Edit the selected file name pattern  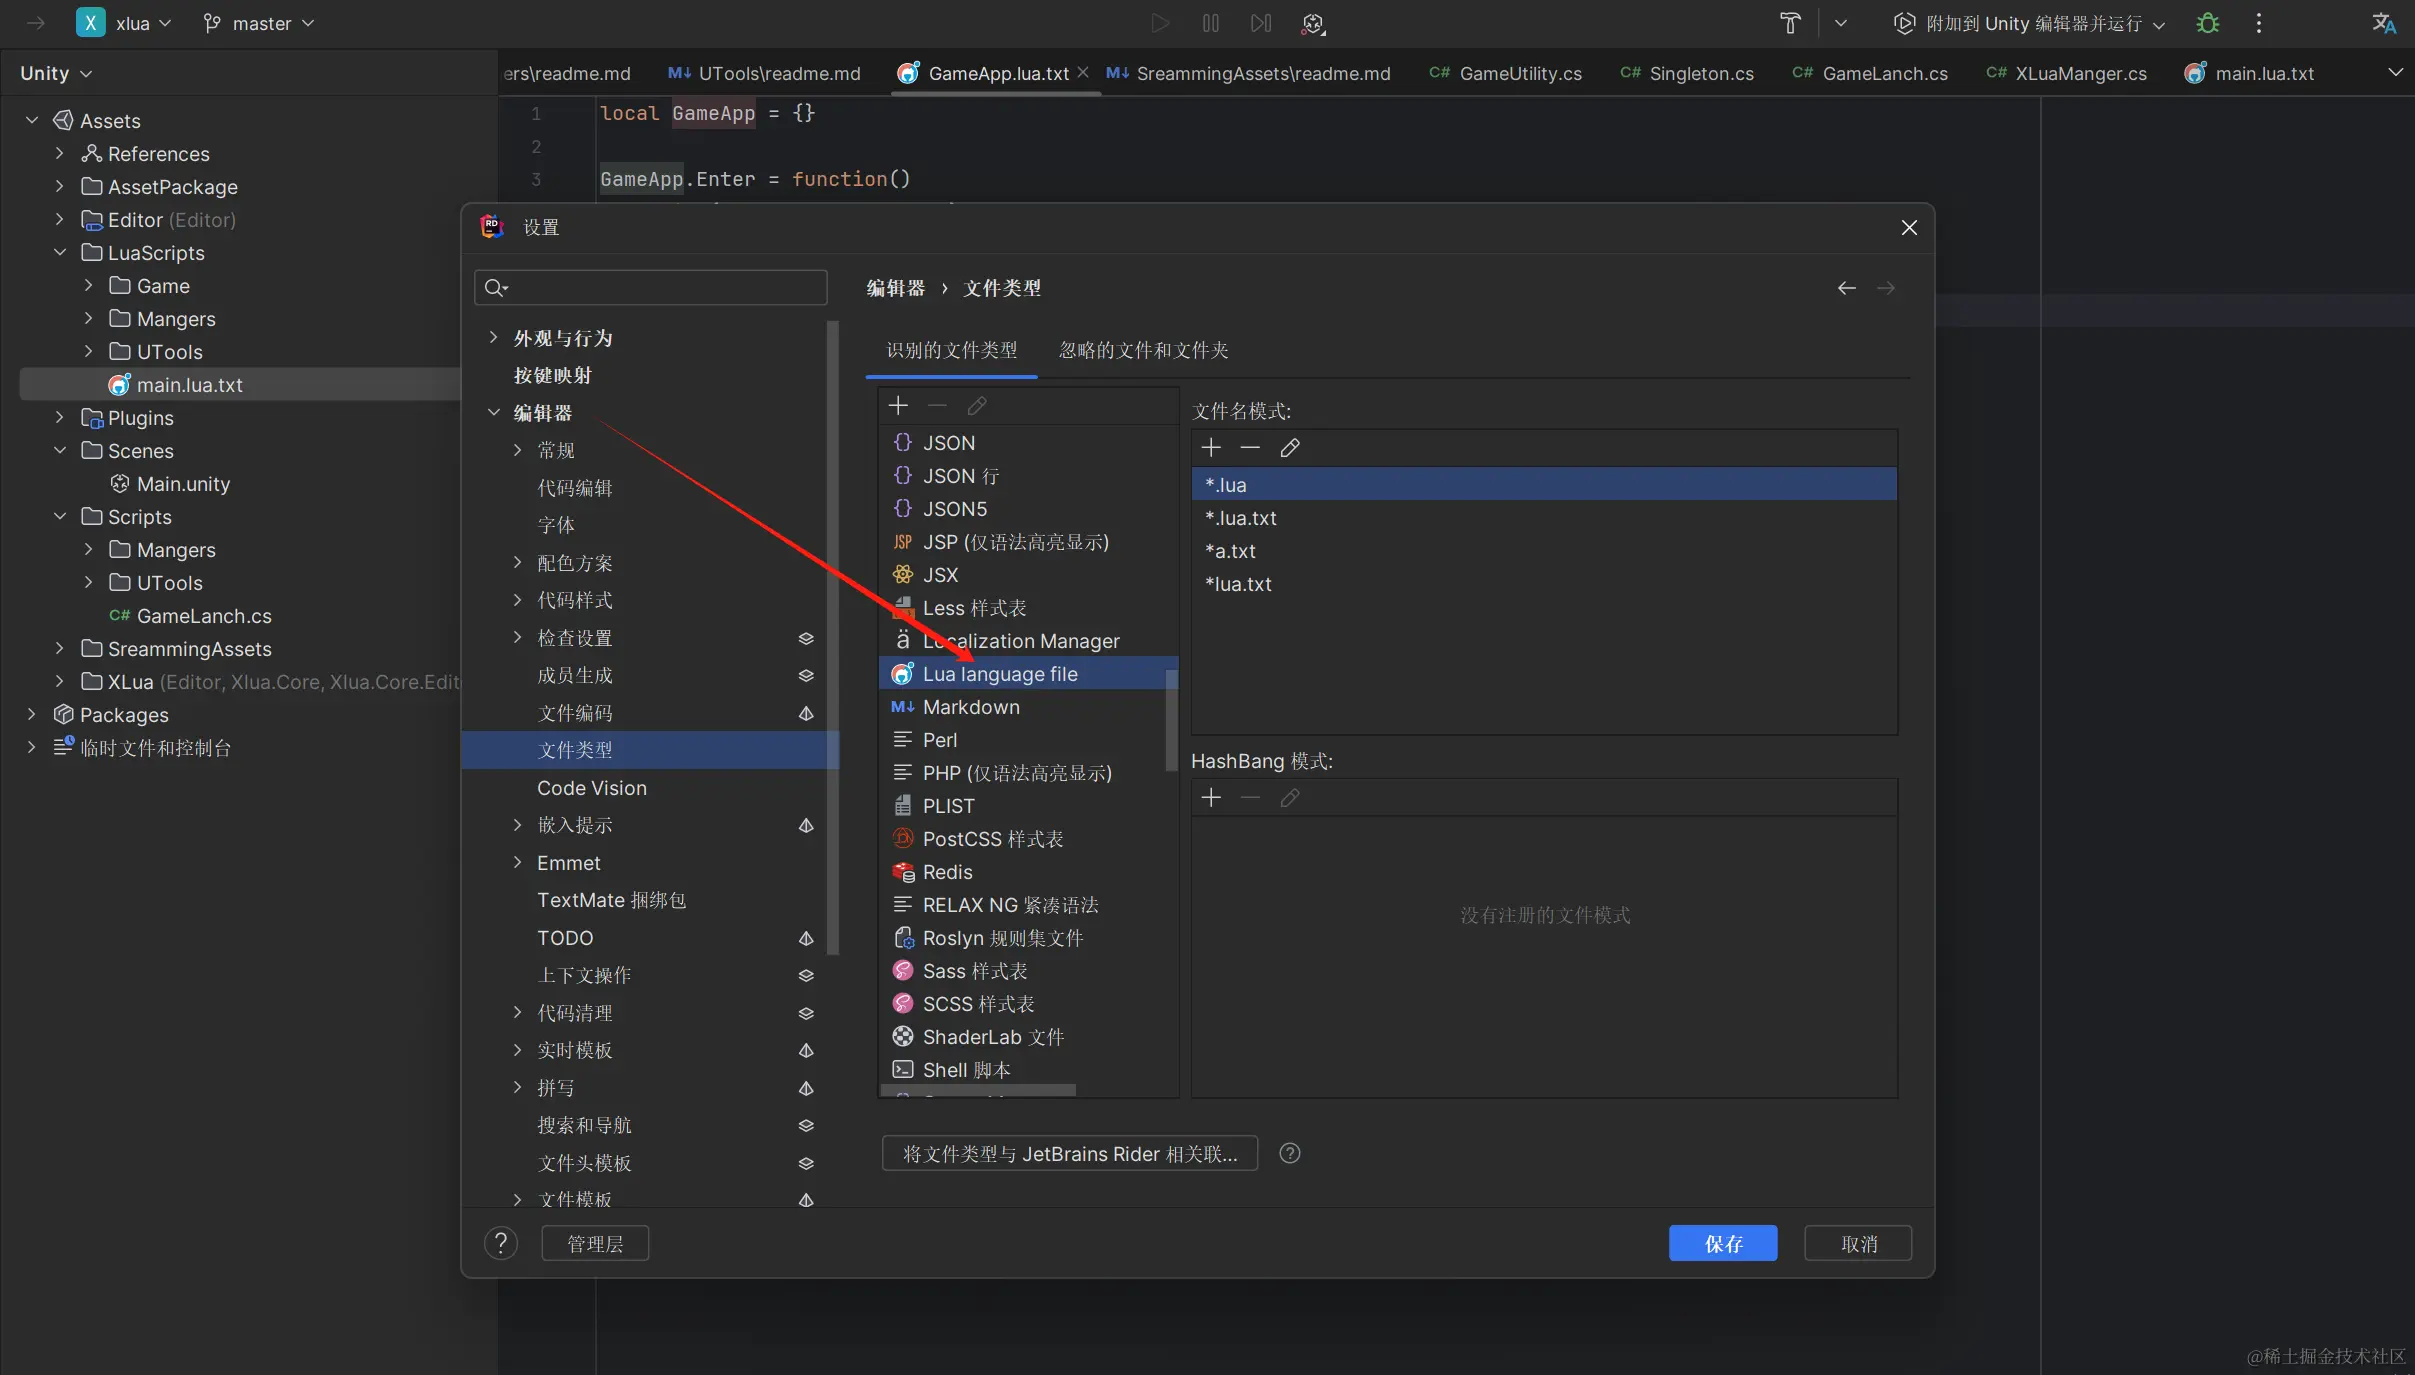click(x=1290, y=448)
